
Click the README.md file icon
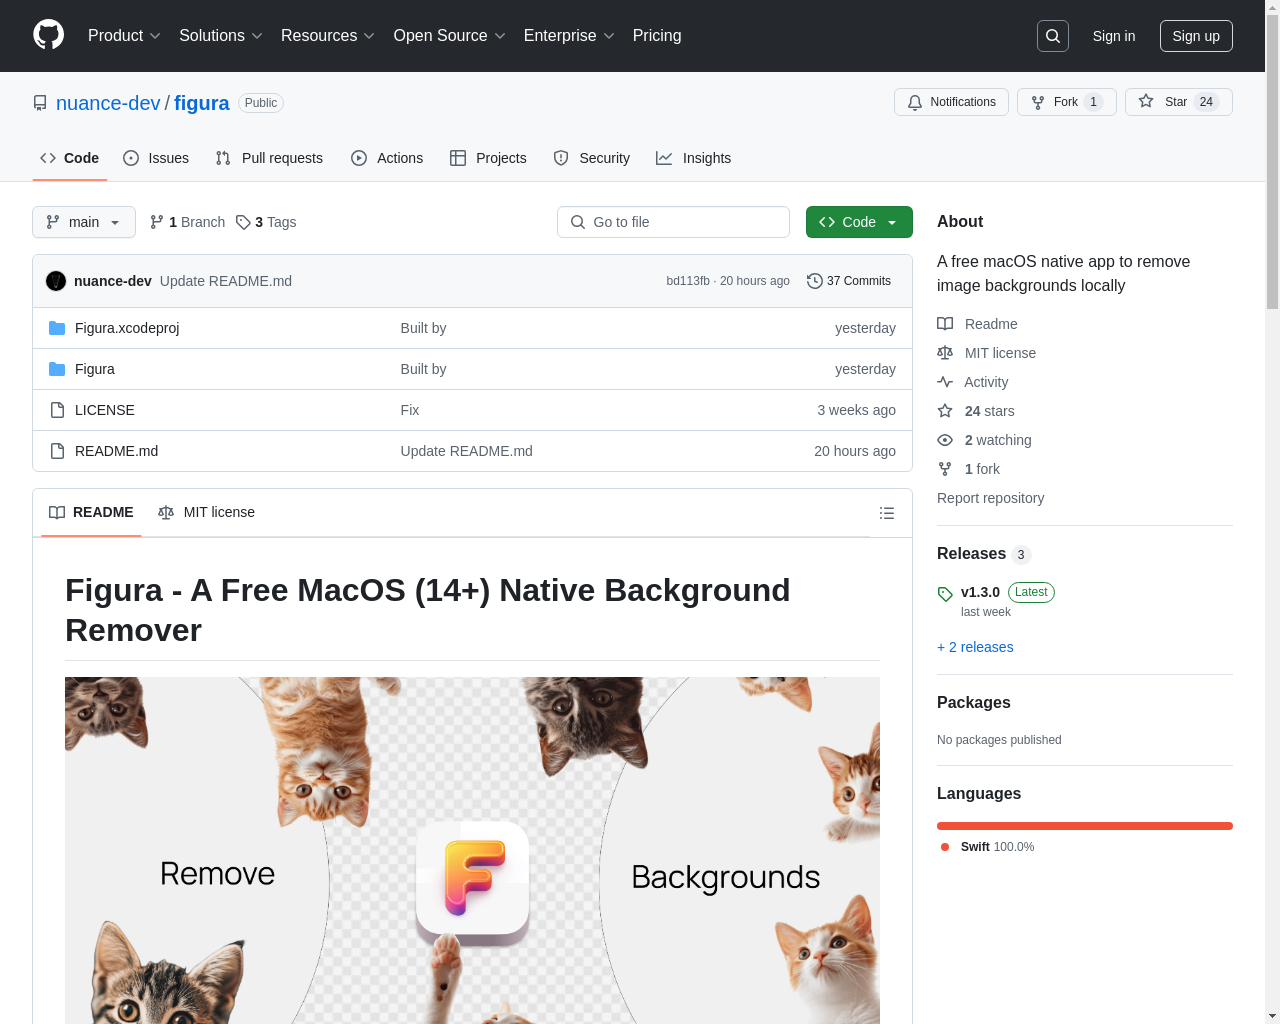[57, 451]
